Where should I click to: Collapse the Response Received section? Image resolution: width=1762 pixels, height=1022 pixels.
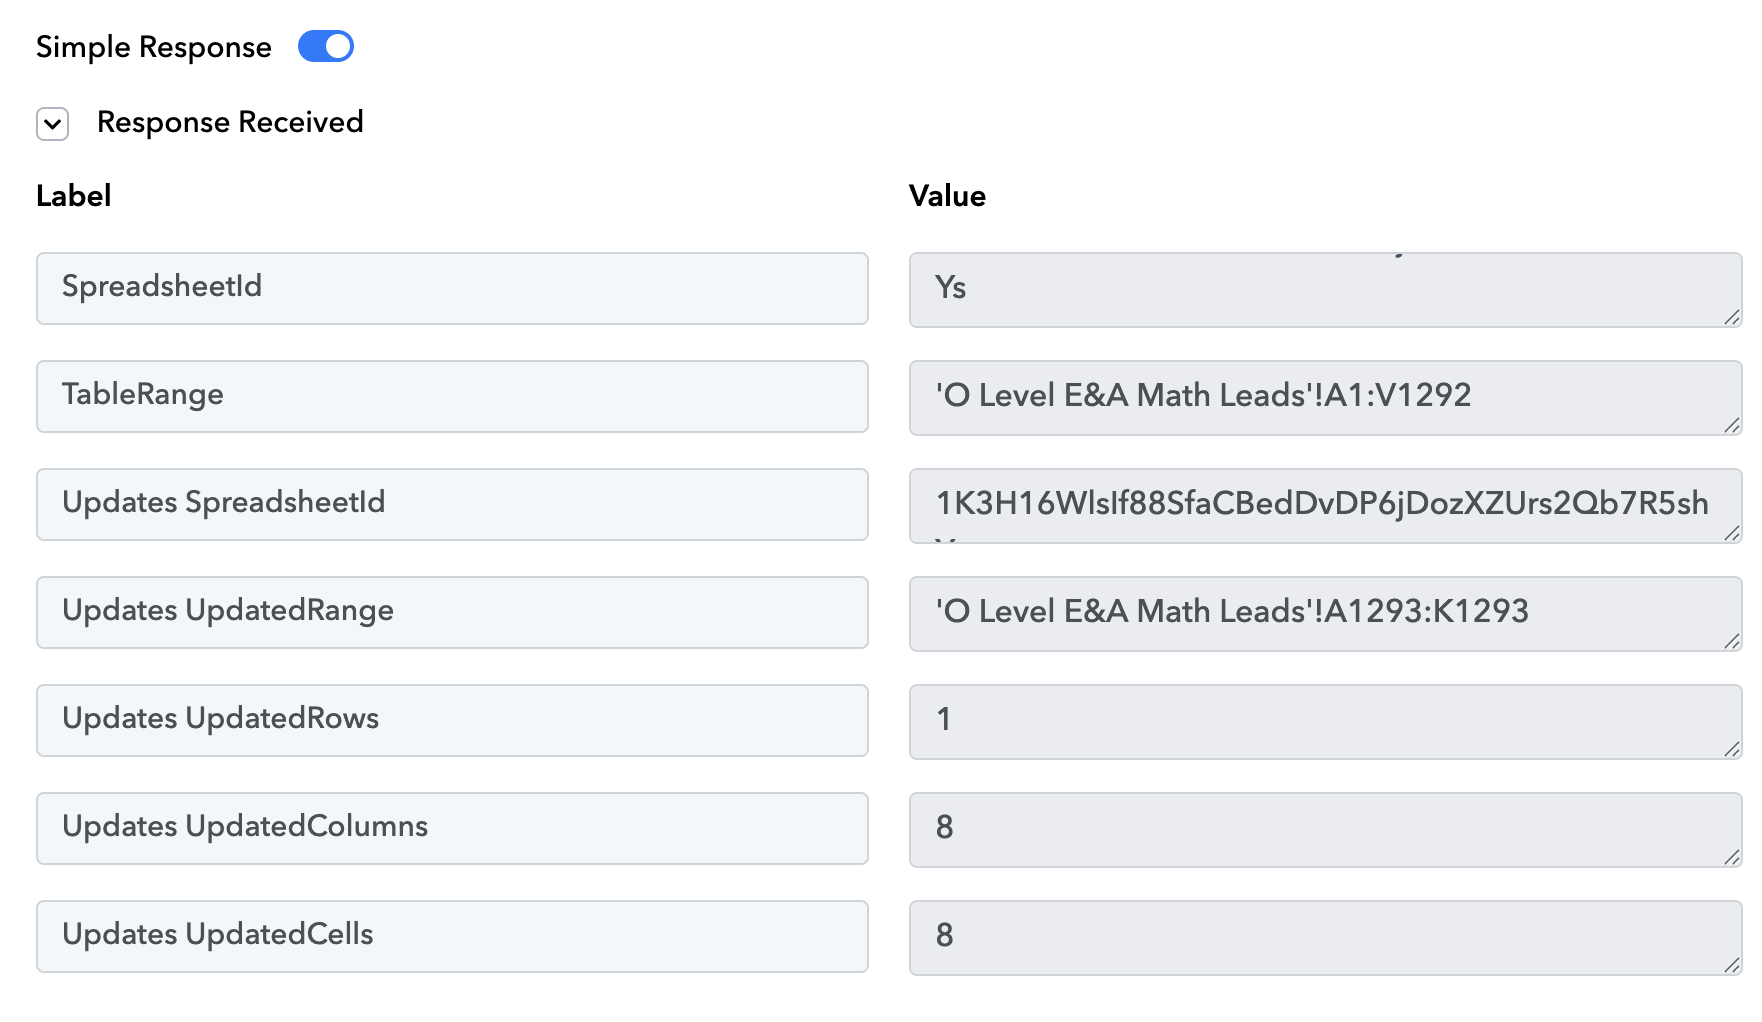[x=53, y=124]
